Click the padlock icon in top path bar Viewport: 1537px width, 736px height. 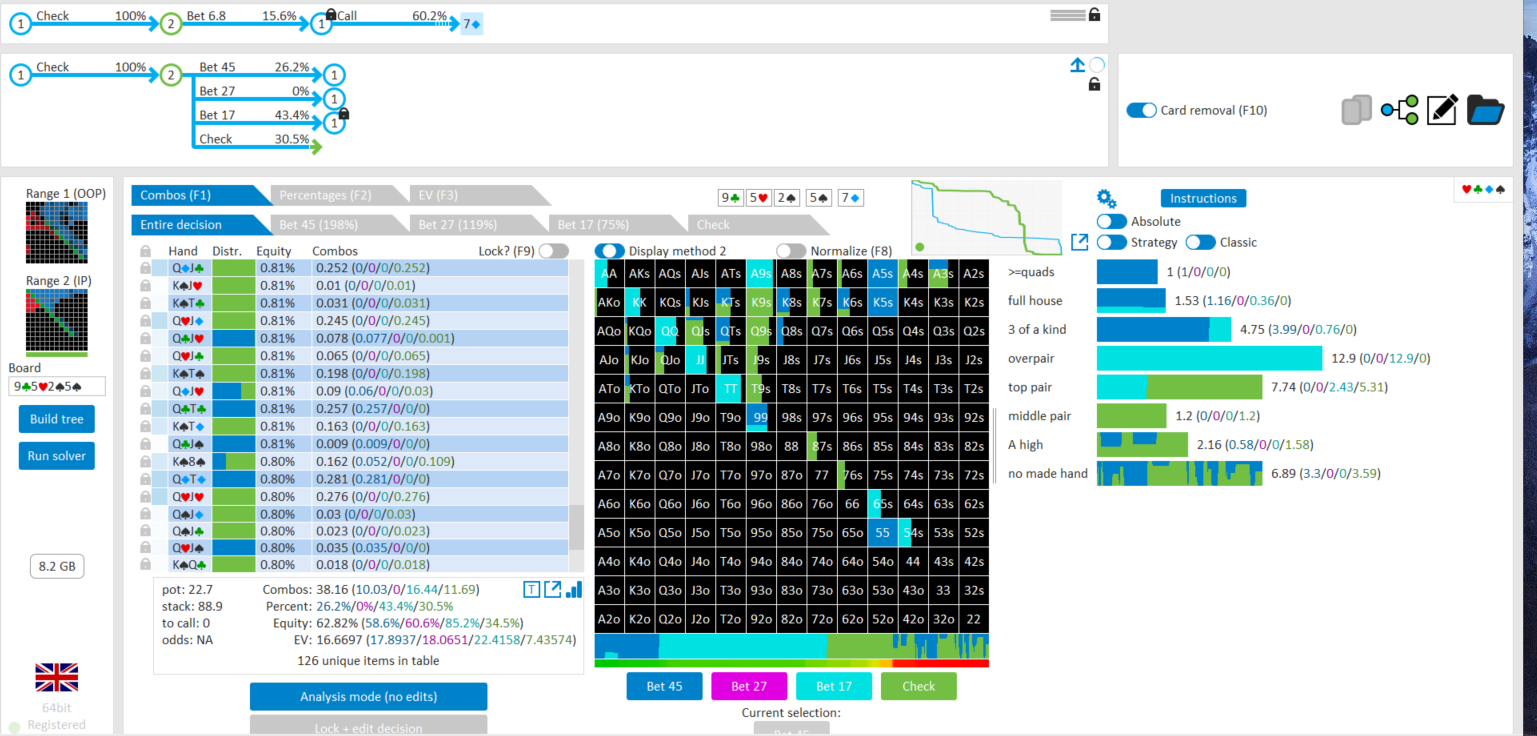(x=1094, y=15)
